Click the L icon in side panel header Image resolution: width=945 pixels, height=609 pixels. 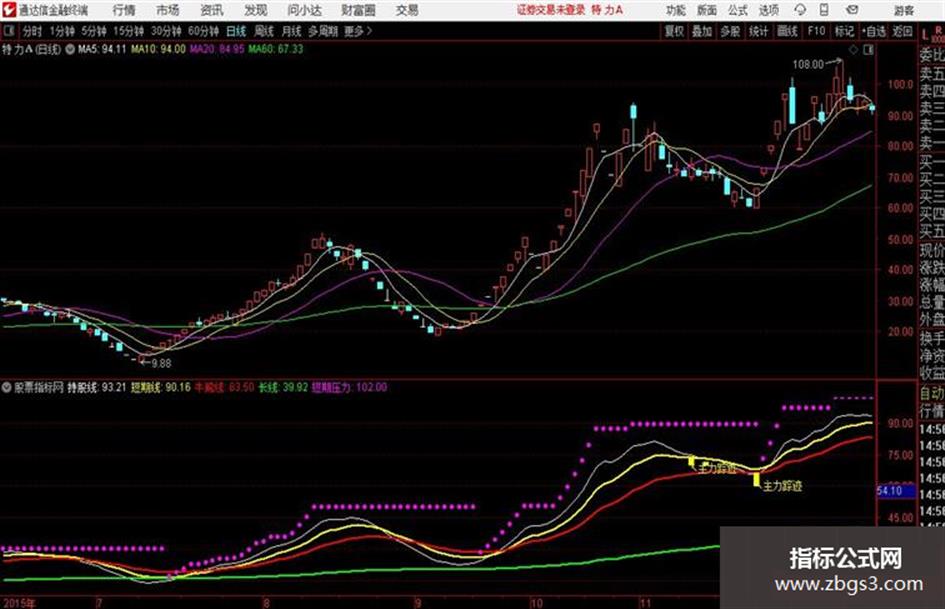(925, 34)
